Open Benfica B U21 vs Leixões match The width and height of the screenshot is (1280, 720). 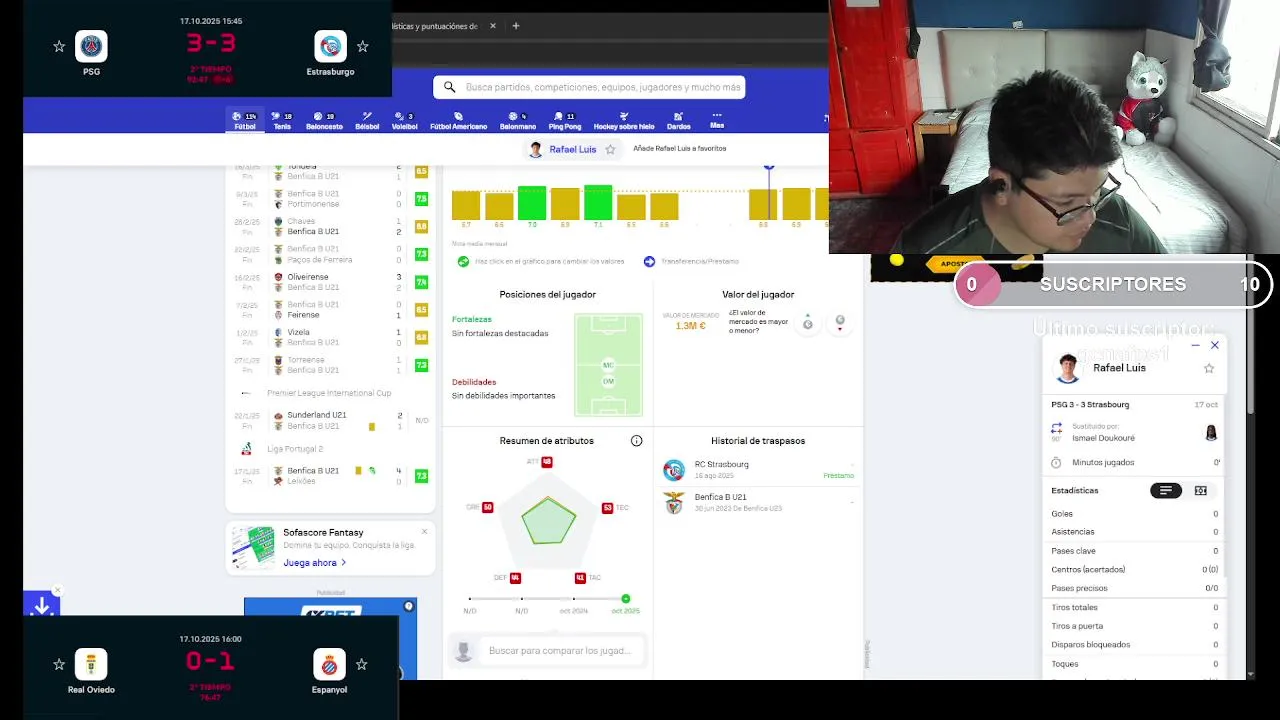tap(330, 476)
